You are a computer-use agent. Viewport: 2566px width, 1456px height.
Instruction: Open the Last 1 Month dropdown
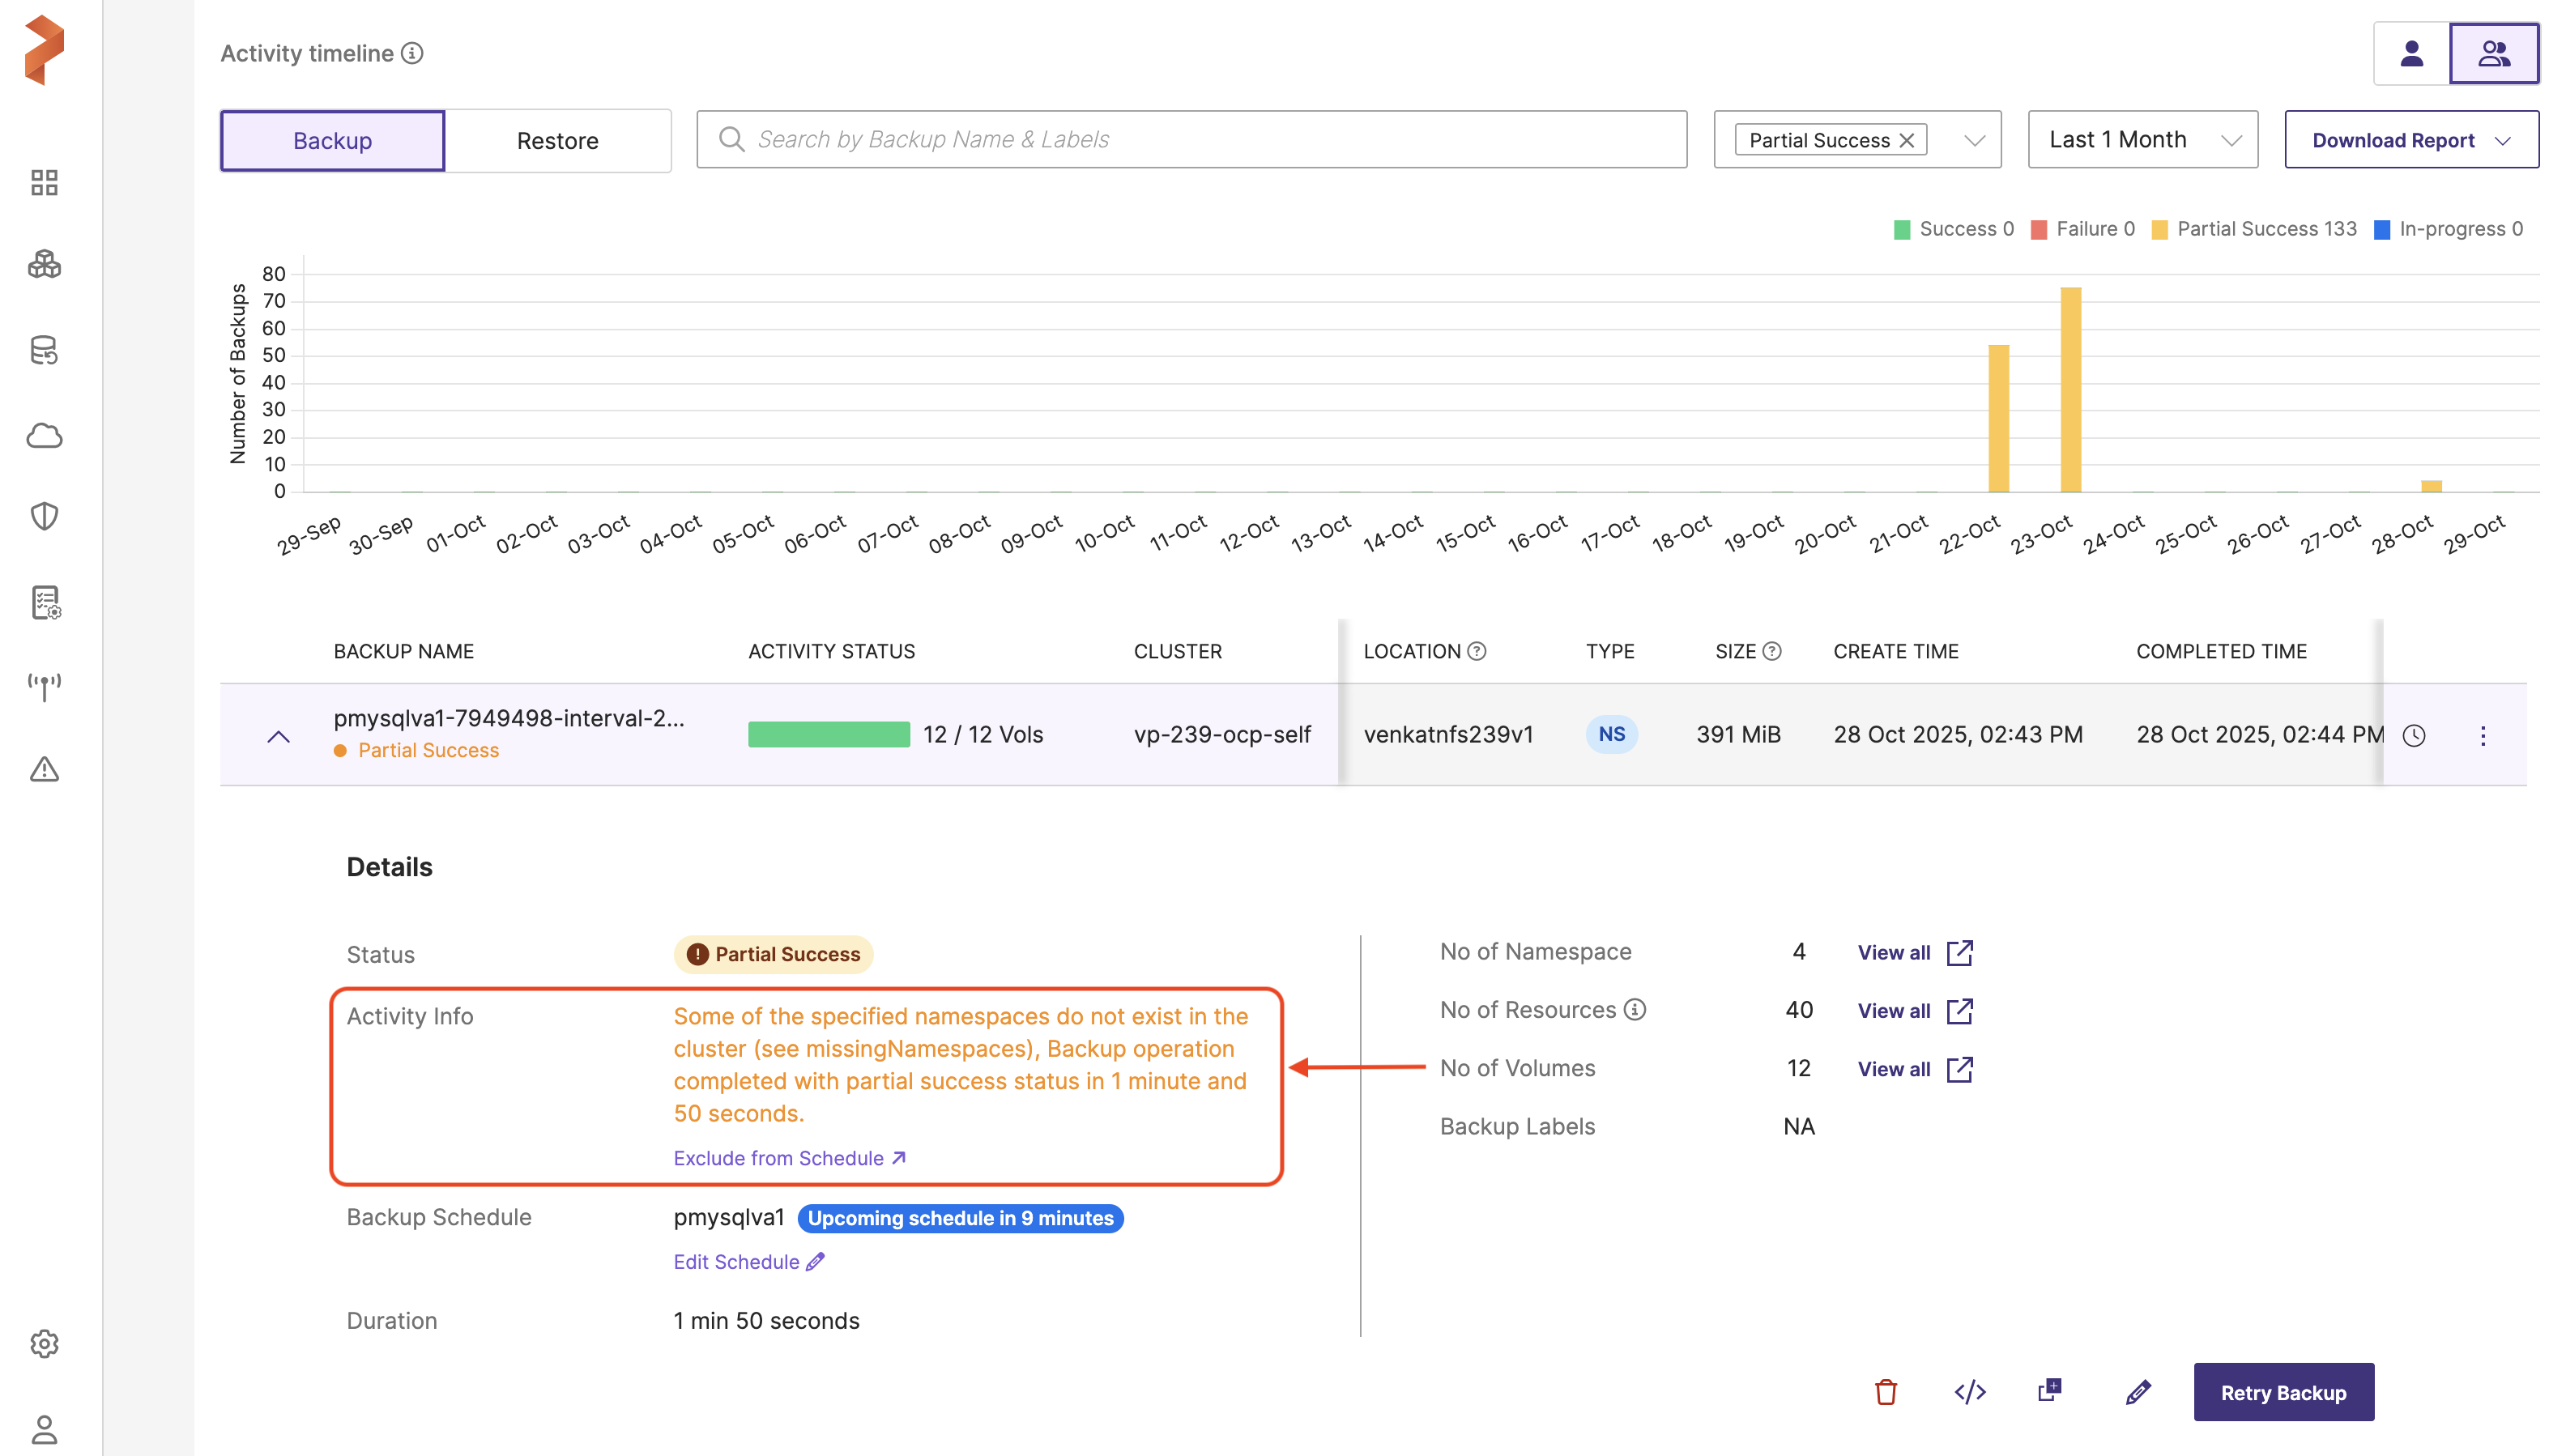(x=2142, y=140)
